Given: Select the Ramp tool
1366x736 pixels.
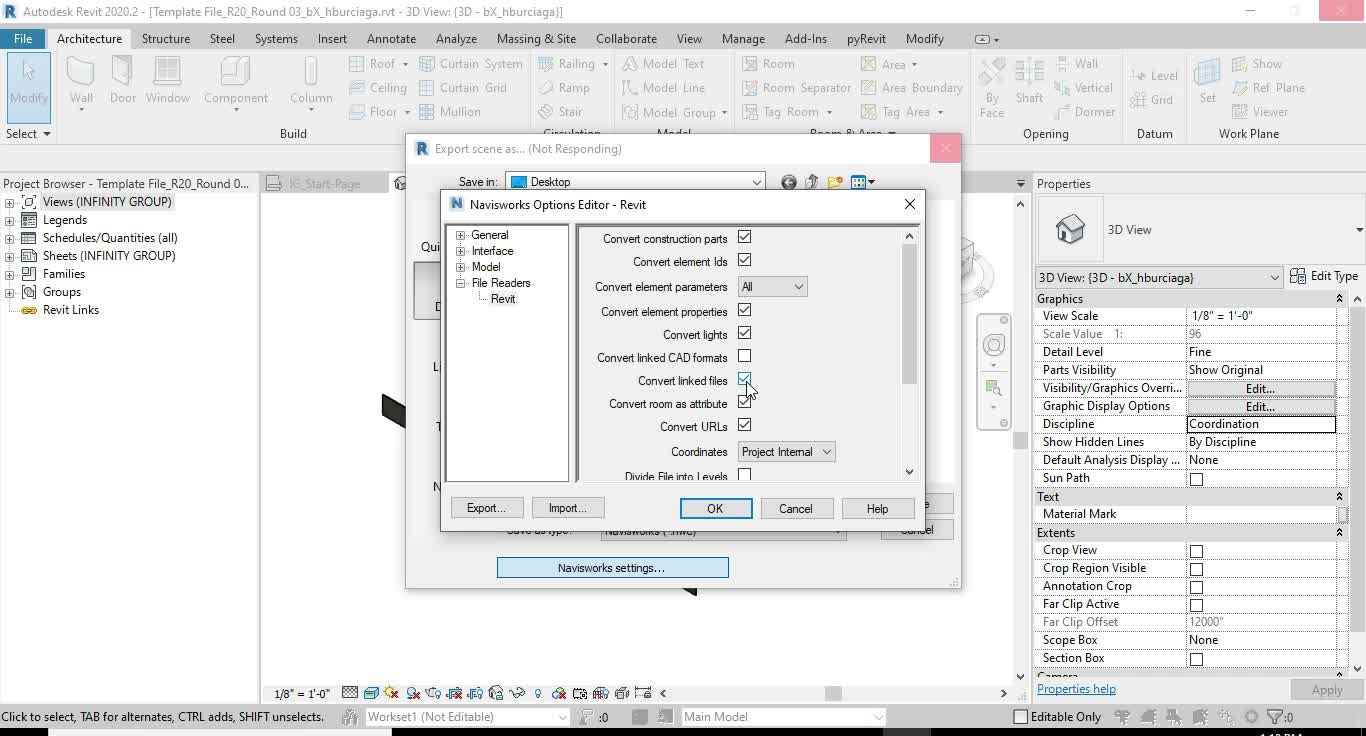Looking at the screenshot, I should (564, 88).
